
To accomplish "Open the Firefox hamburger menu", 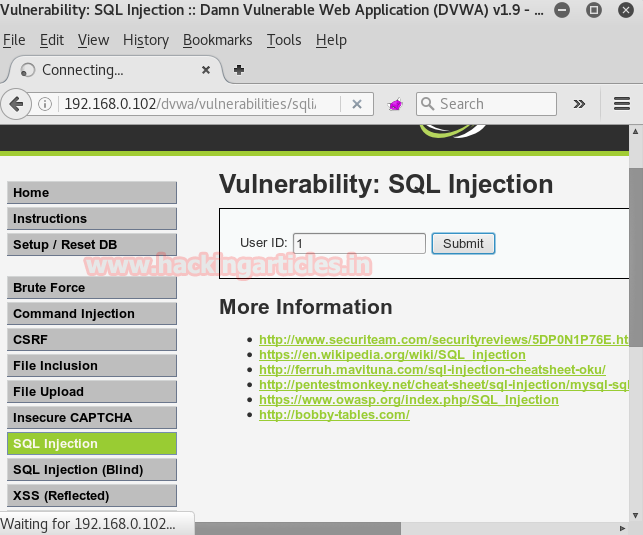I will 622,104.
